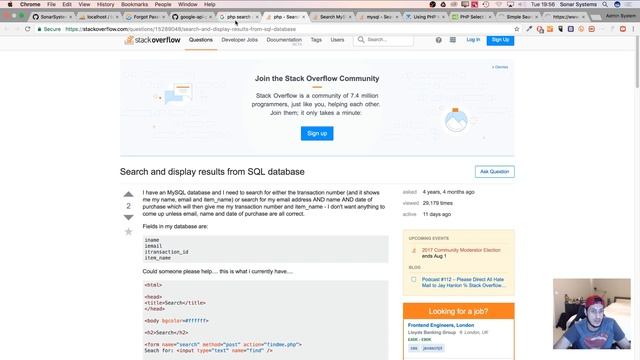
Task: Click the Looking for a job? header
Action: point(458,311)
